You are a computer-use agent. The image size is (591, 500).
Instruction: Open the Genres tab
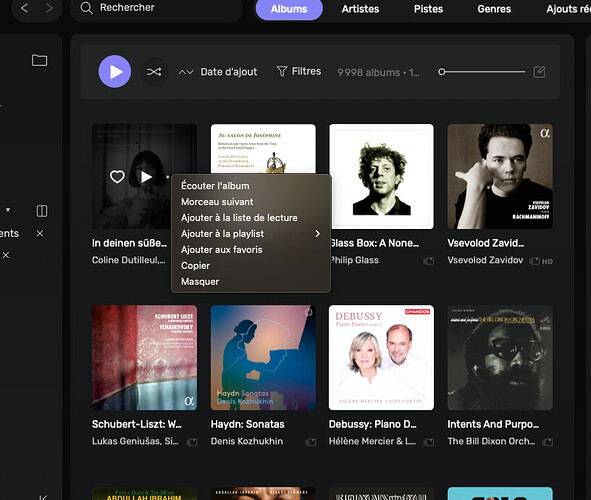[x=494, y=9]
